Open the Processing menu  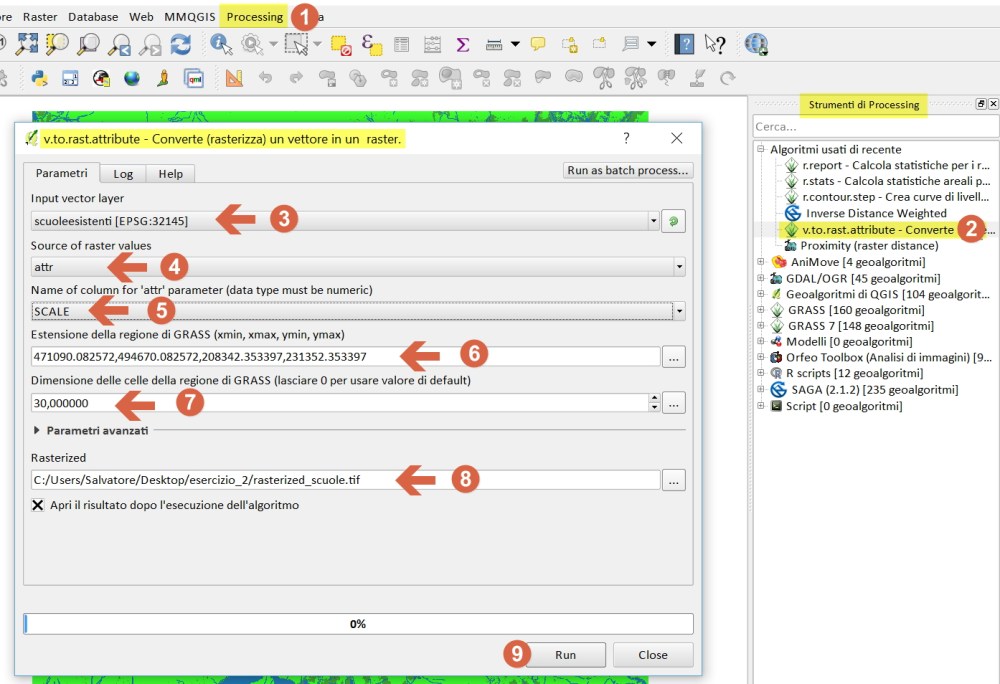pyautogui.click(x=254, y=17)
